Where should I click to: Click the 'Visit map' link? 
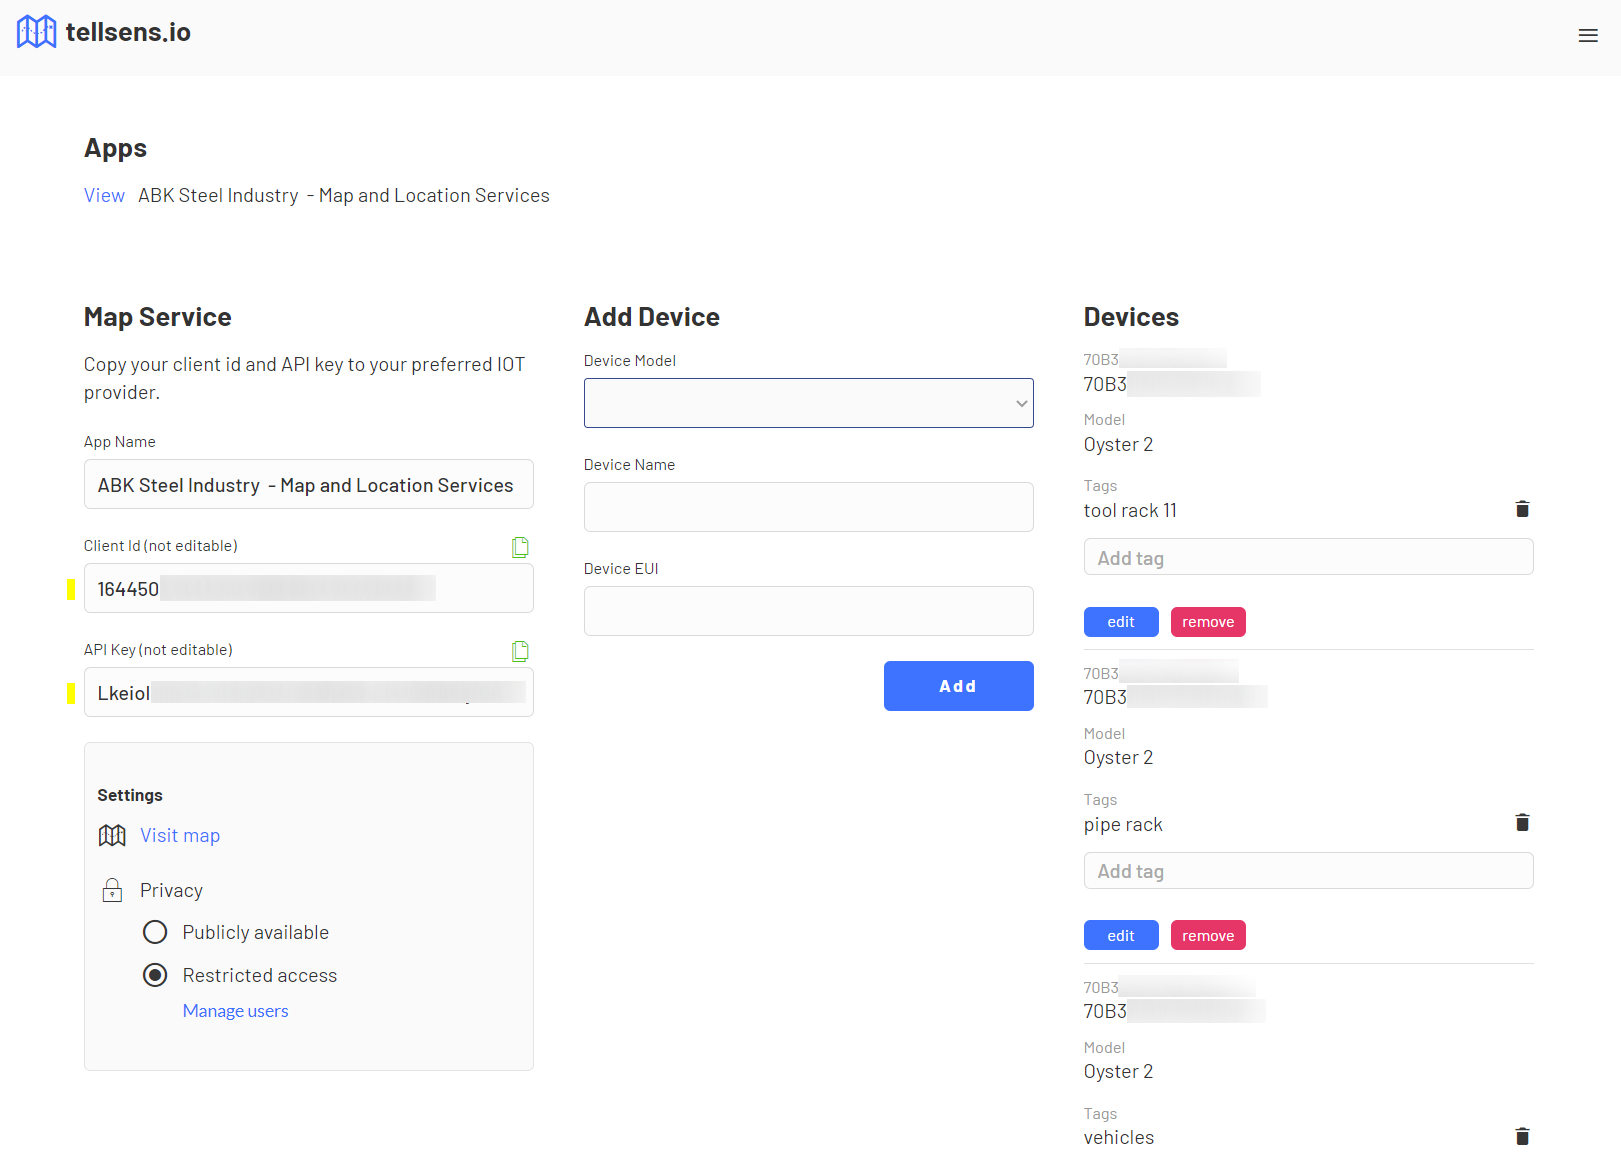coord(180,834)
